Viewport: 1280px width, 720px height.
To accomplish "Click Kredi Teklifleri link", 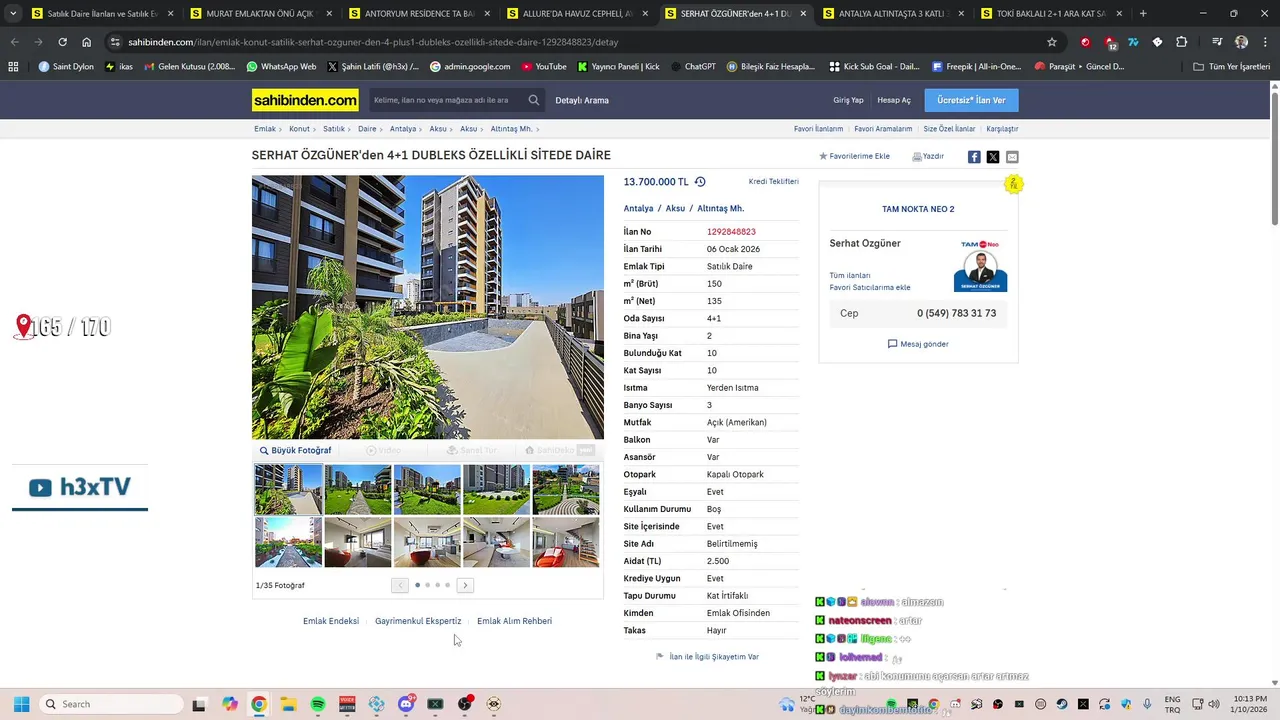I will coord(774,182).
